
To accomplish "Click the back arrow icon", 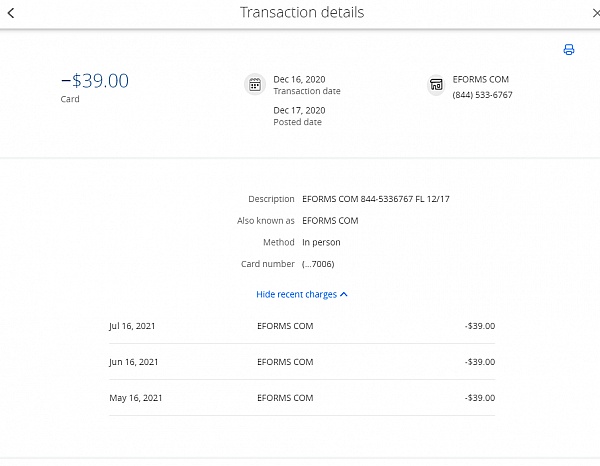I will click(10, 13).
